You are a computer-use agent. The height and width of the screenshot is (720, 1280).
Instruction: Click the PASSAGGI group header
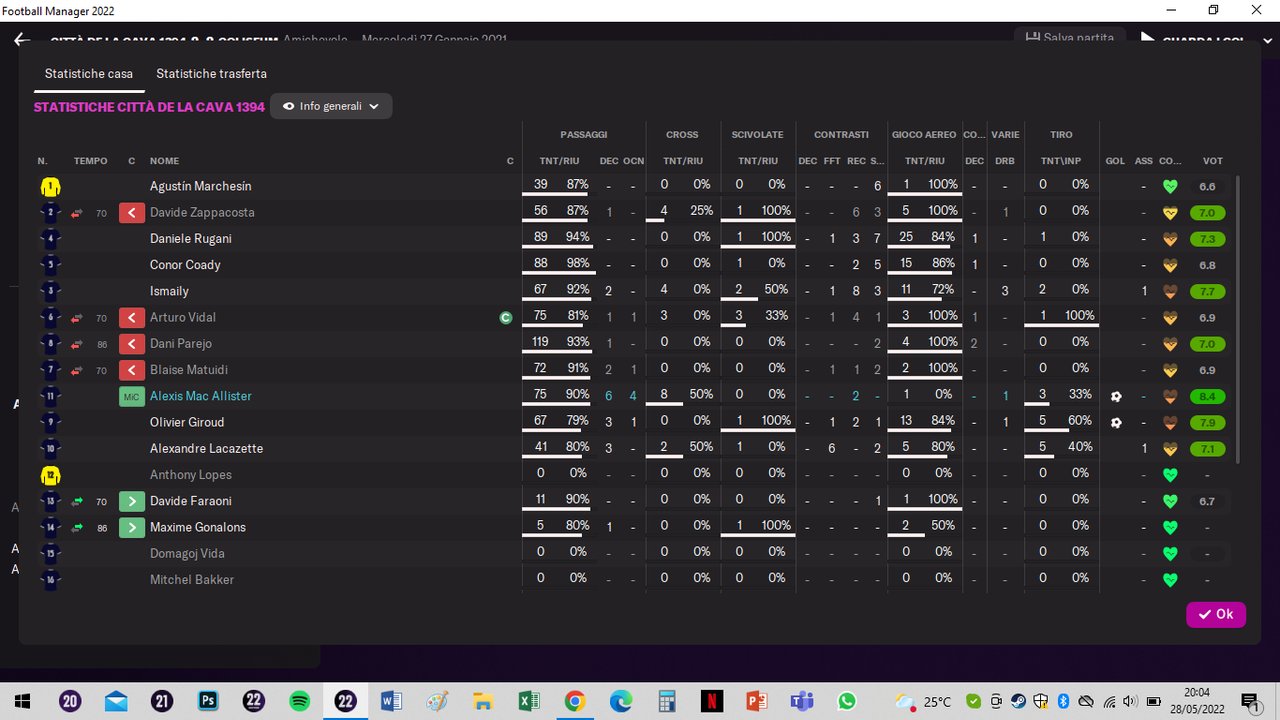(x=584, y=135)
